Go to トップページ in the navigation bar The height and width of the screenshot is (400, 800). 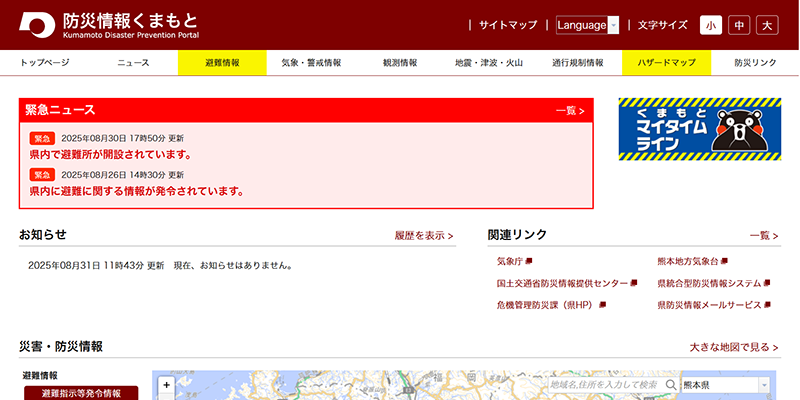[44, 63]
